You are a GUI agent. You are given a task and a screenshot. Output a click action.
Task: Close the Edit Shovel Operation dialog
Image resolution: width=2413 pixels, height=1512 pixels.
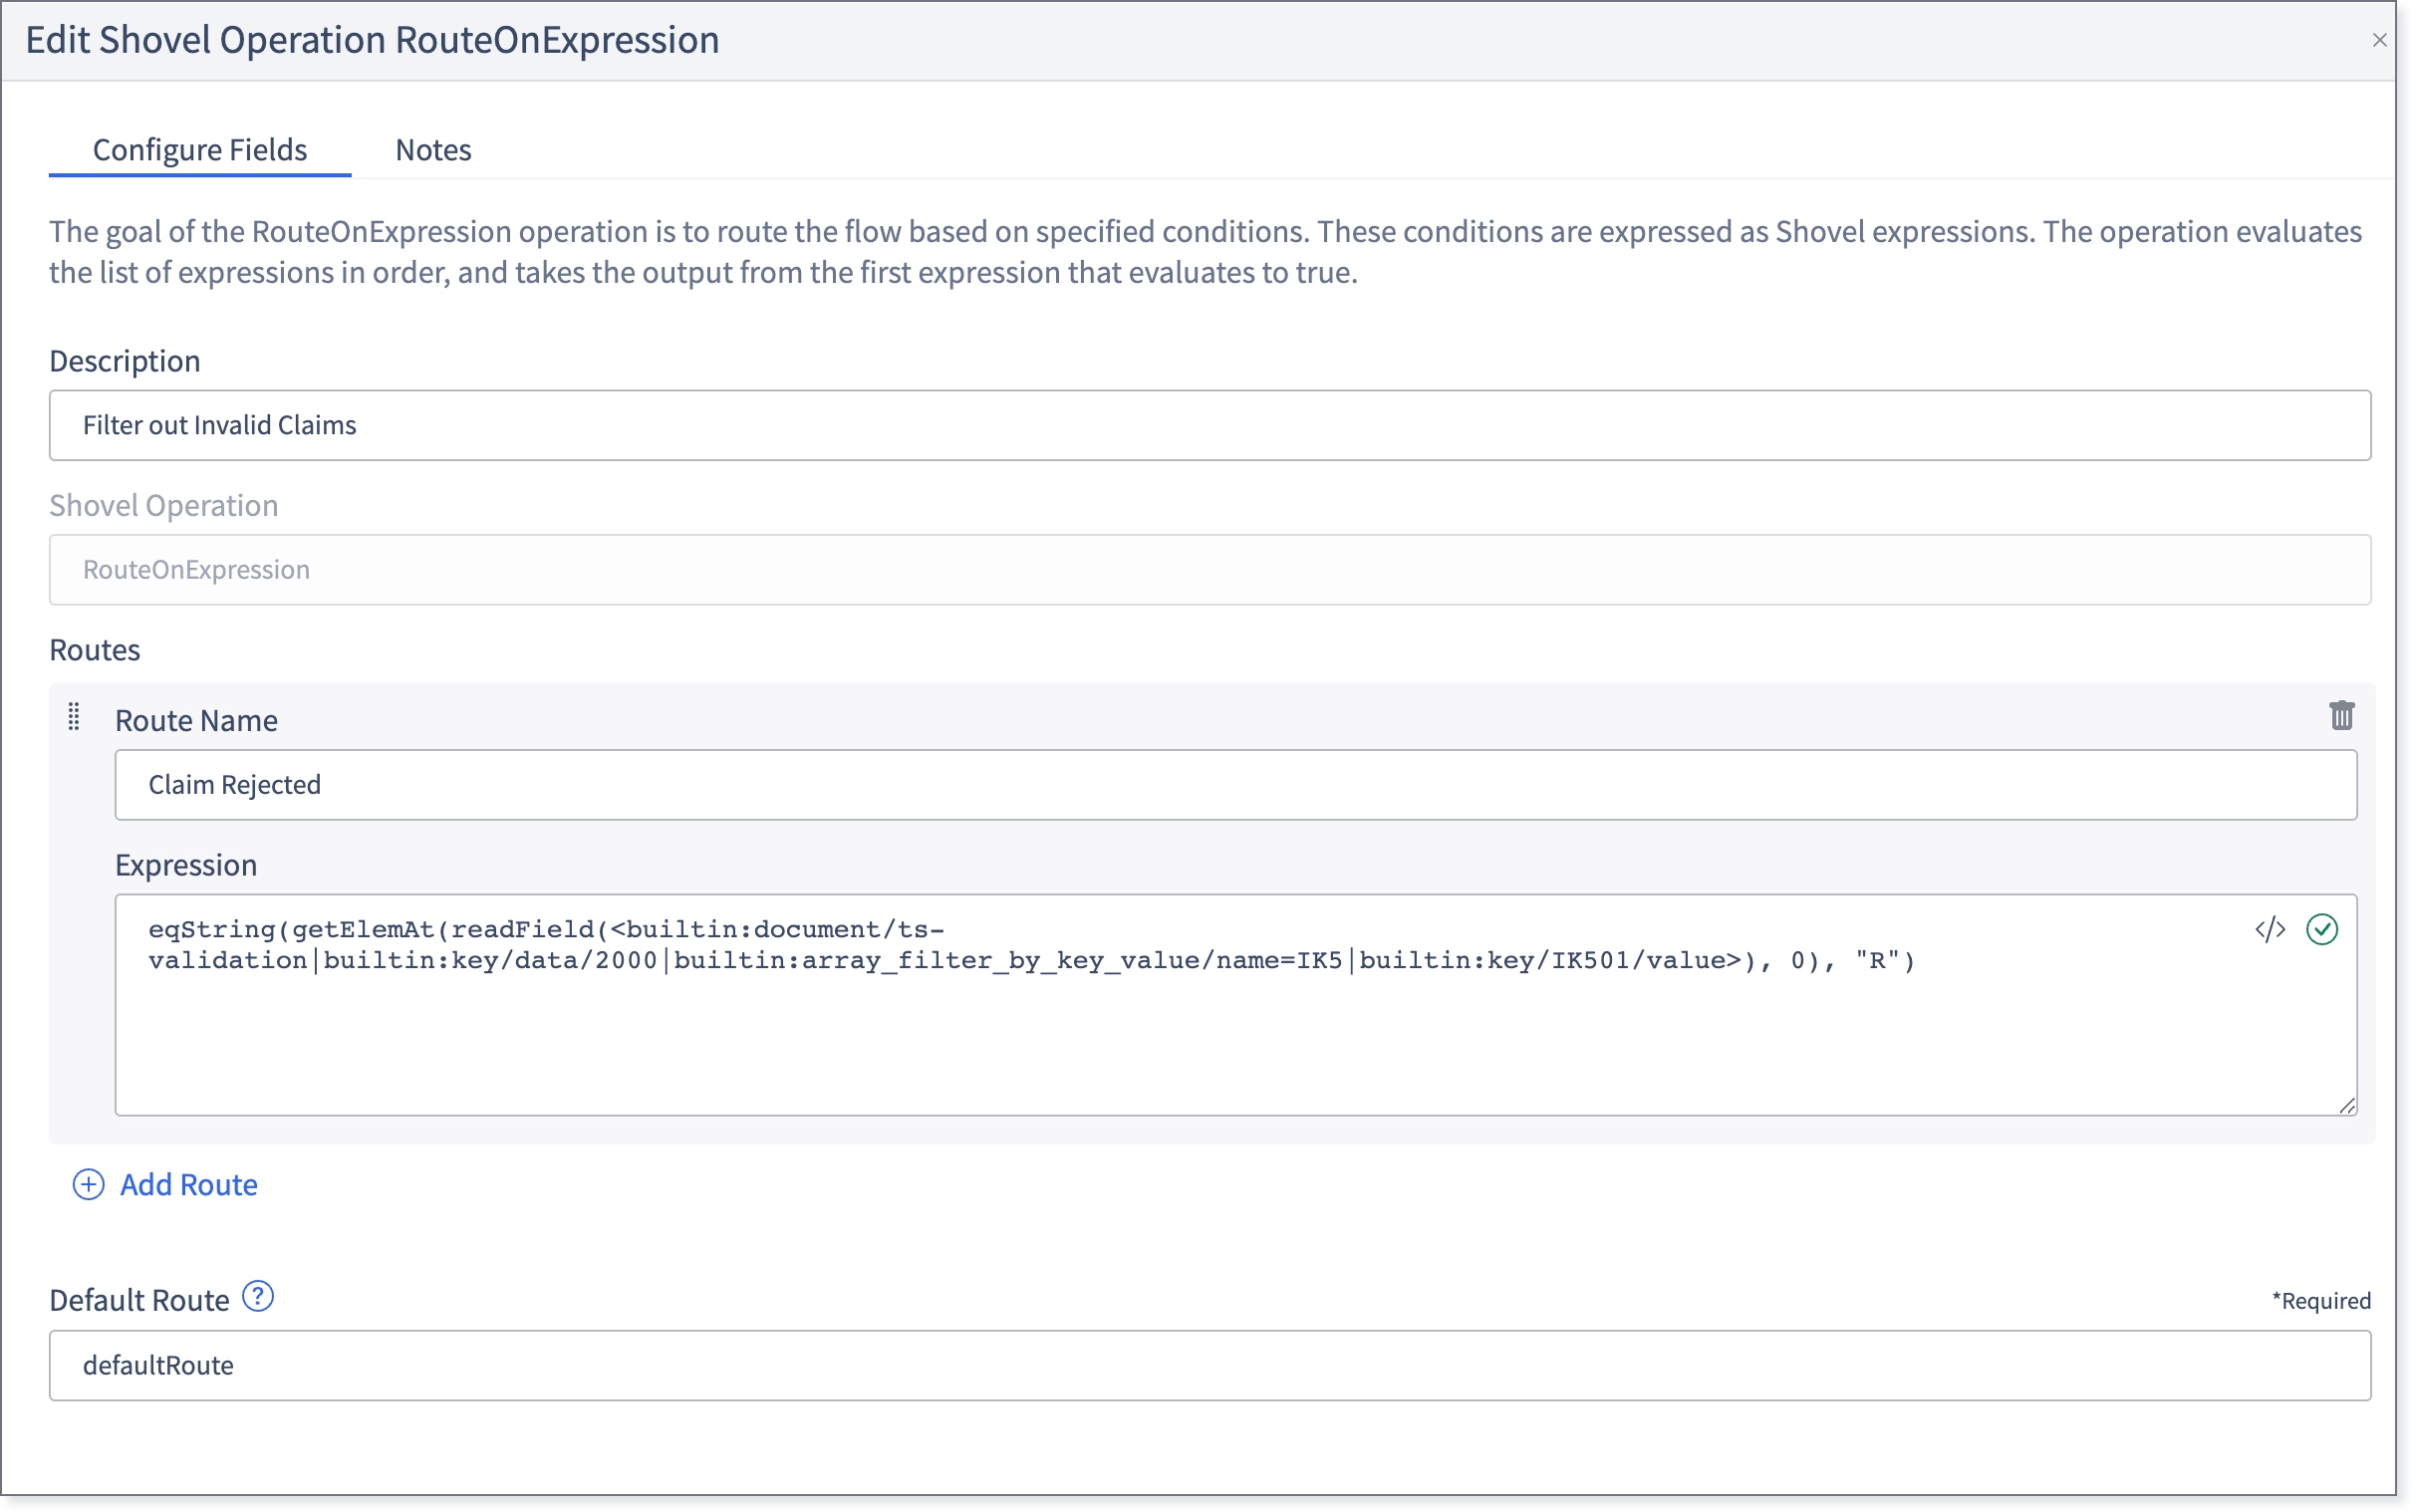point(2379,40)
